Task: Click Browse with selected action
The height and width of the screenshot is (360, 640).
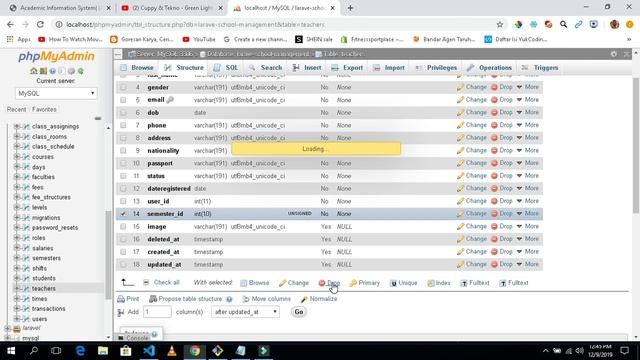Action: pyautogui.click(x=255, y=283)
